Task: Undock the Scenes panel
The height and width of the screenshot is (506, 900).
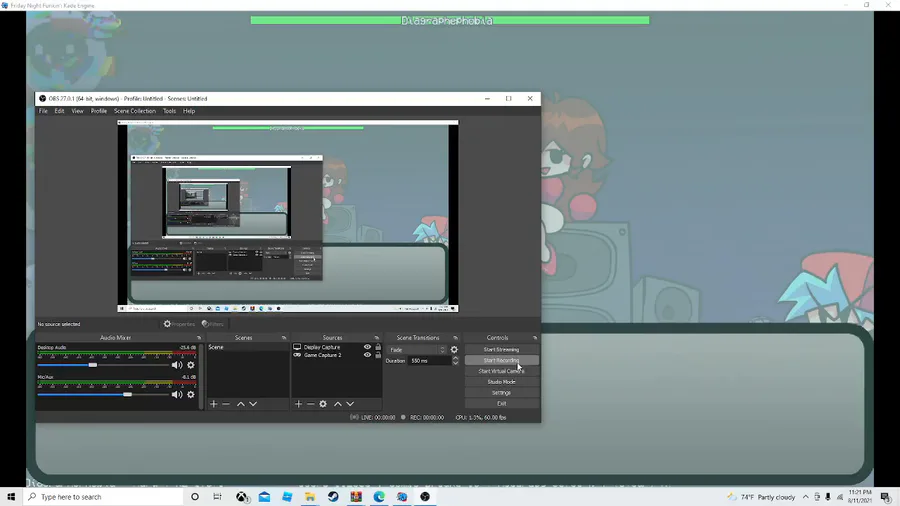Action: click(284, 338)
